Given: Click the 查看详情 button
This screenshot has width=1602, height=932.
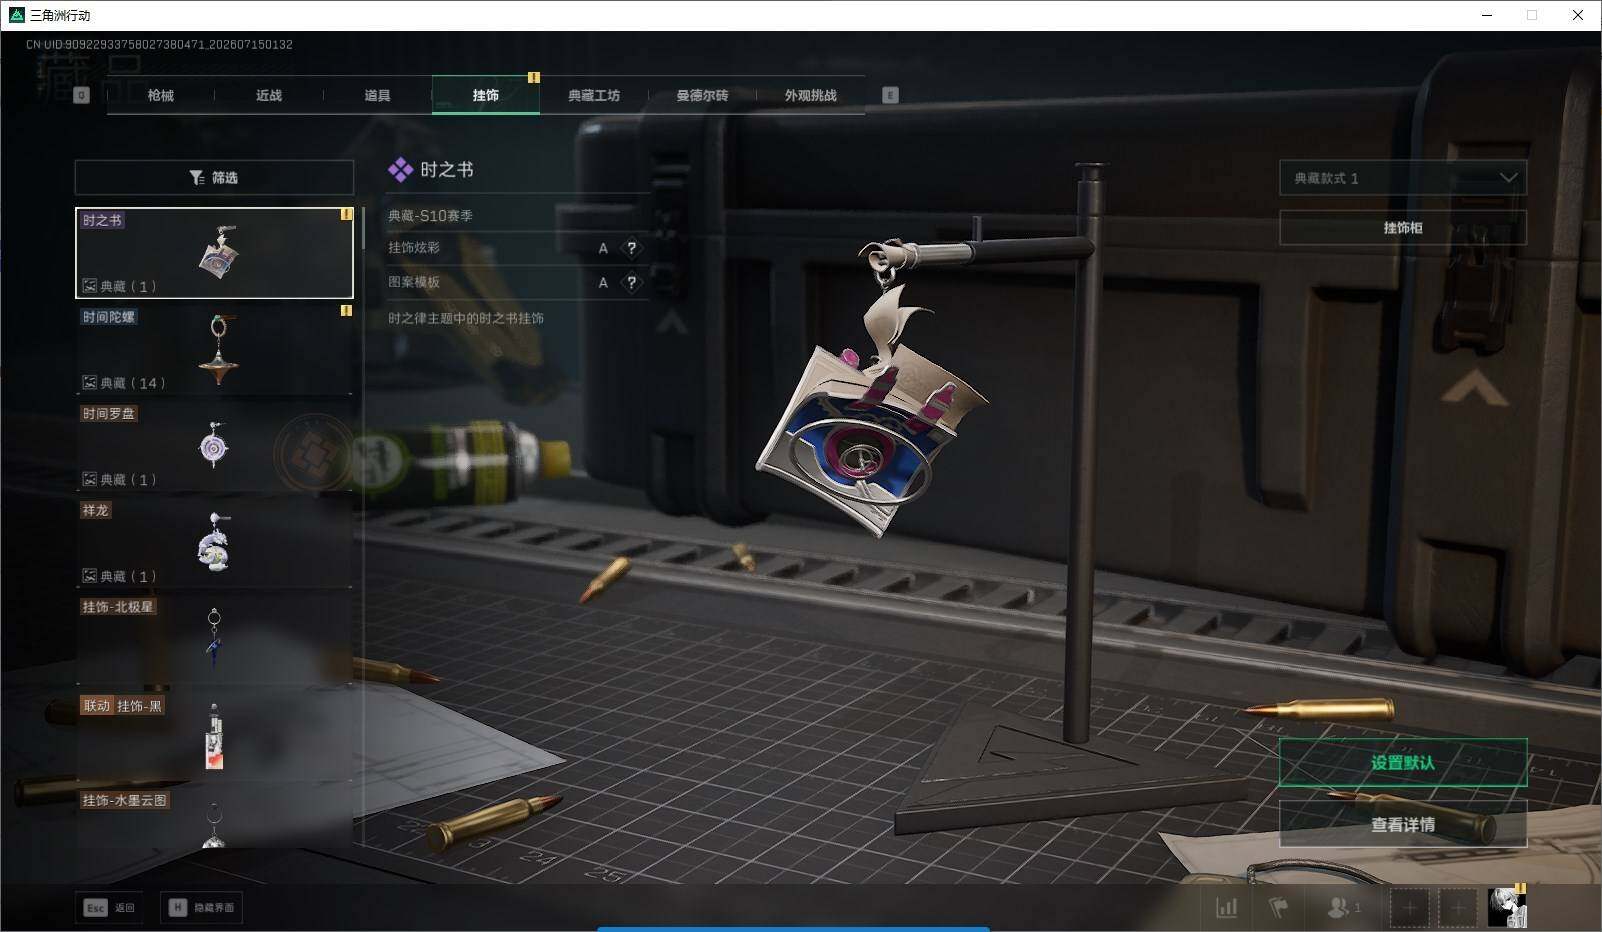Looking at the screenshot, I should coord(1403,824).
